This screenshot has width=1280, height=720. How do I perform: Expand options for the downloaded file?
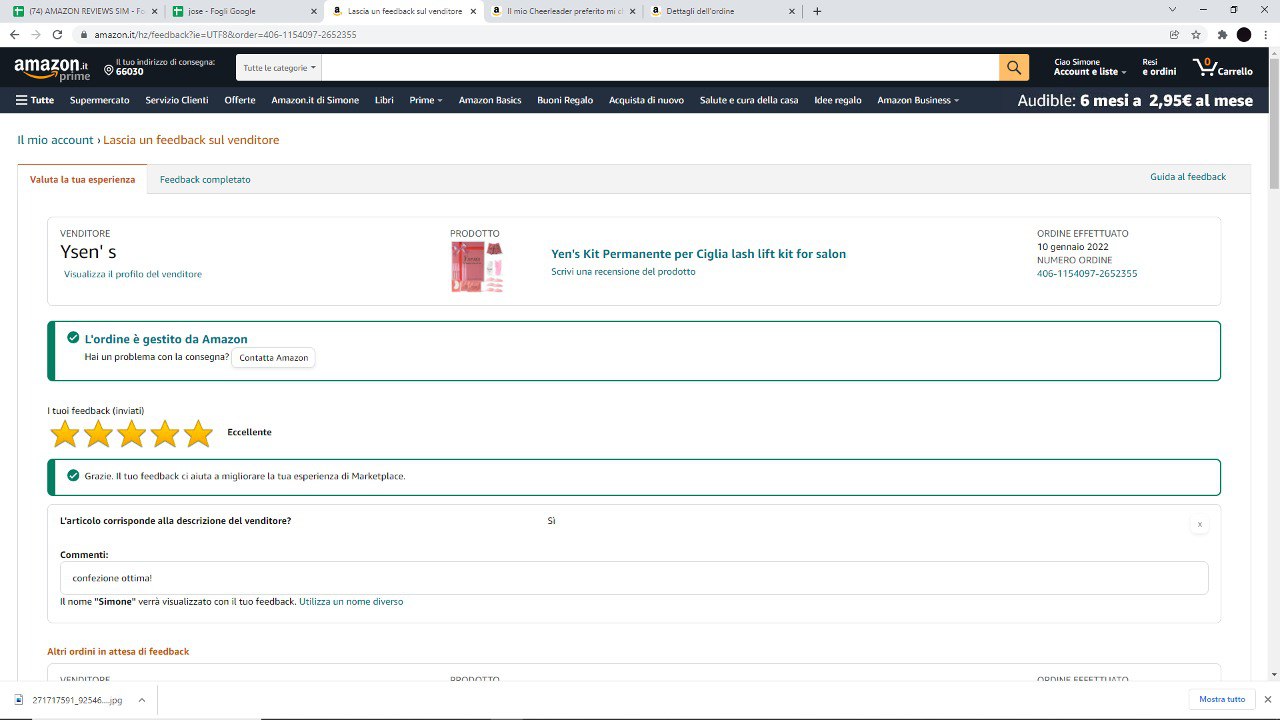pyautogui.click(x=142, y=700)
